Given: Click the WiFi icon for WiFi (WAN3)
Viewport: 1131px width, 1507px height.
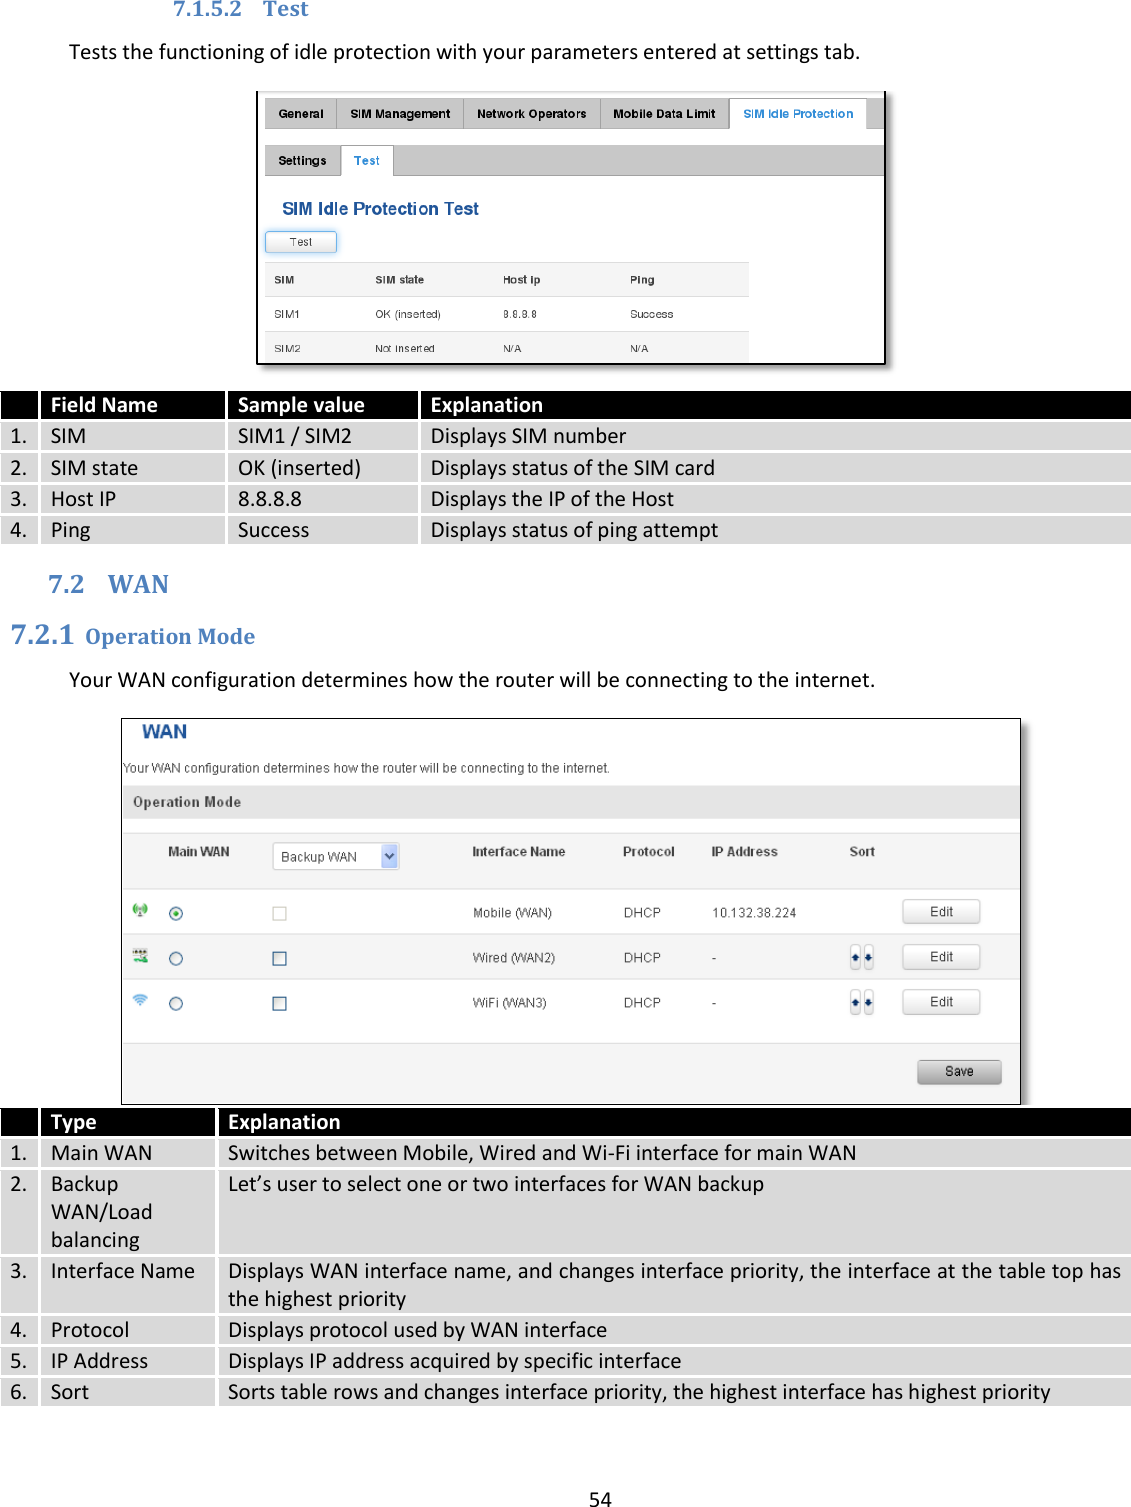Looking at the screenshot, I should click(x=140, y=1003).
